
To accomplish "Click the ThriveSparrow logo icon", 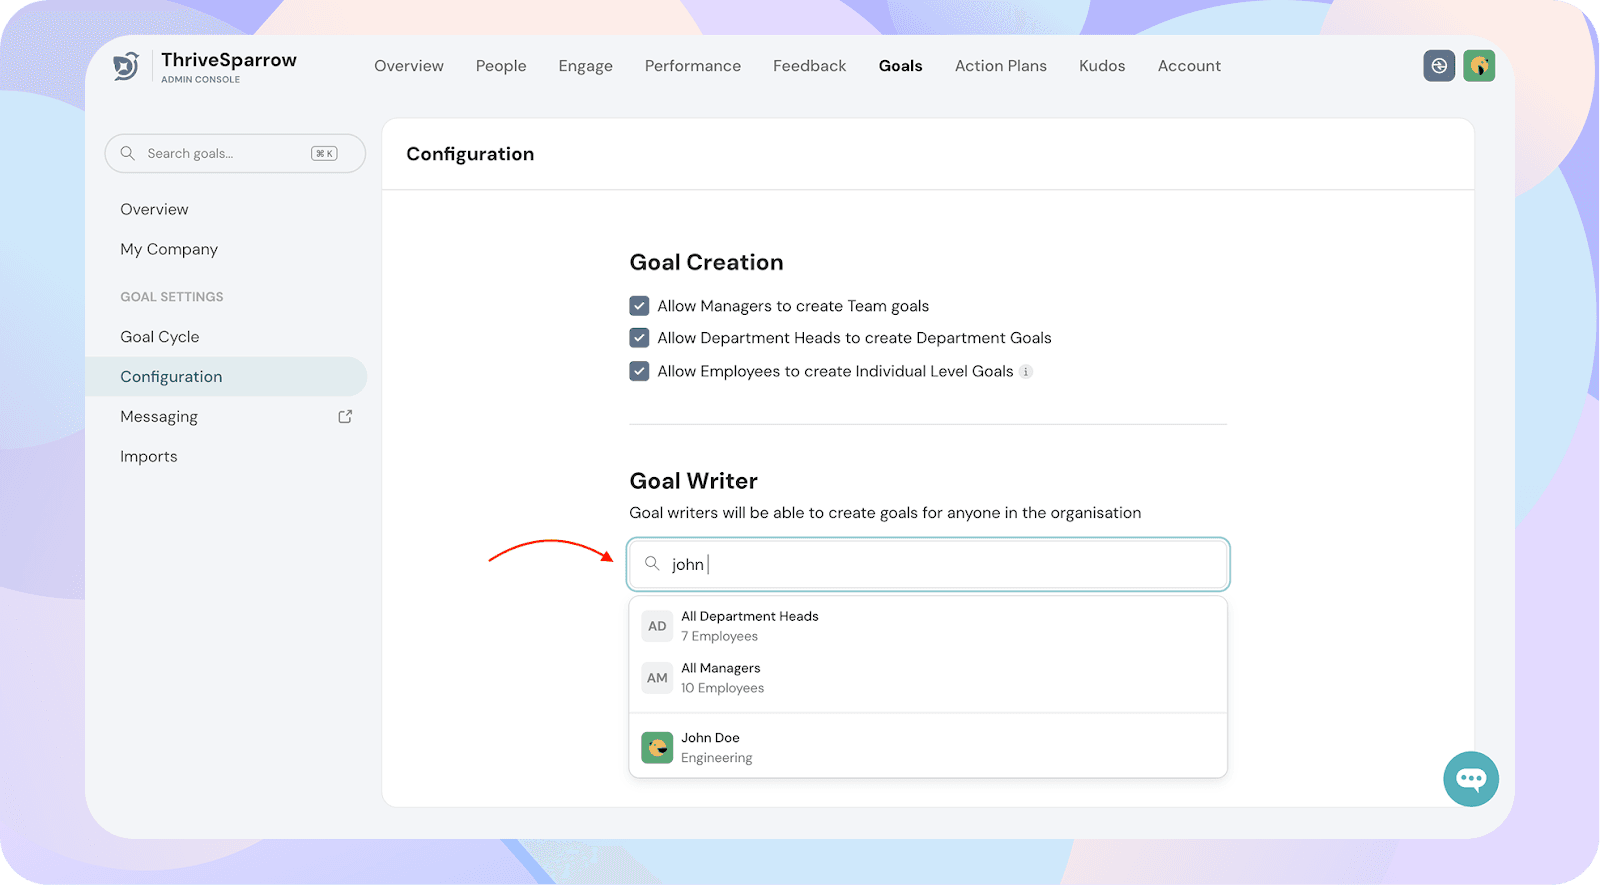I will click(126, 66).
